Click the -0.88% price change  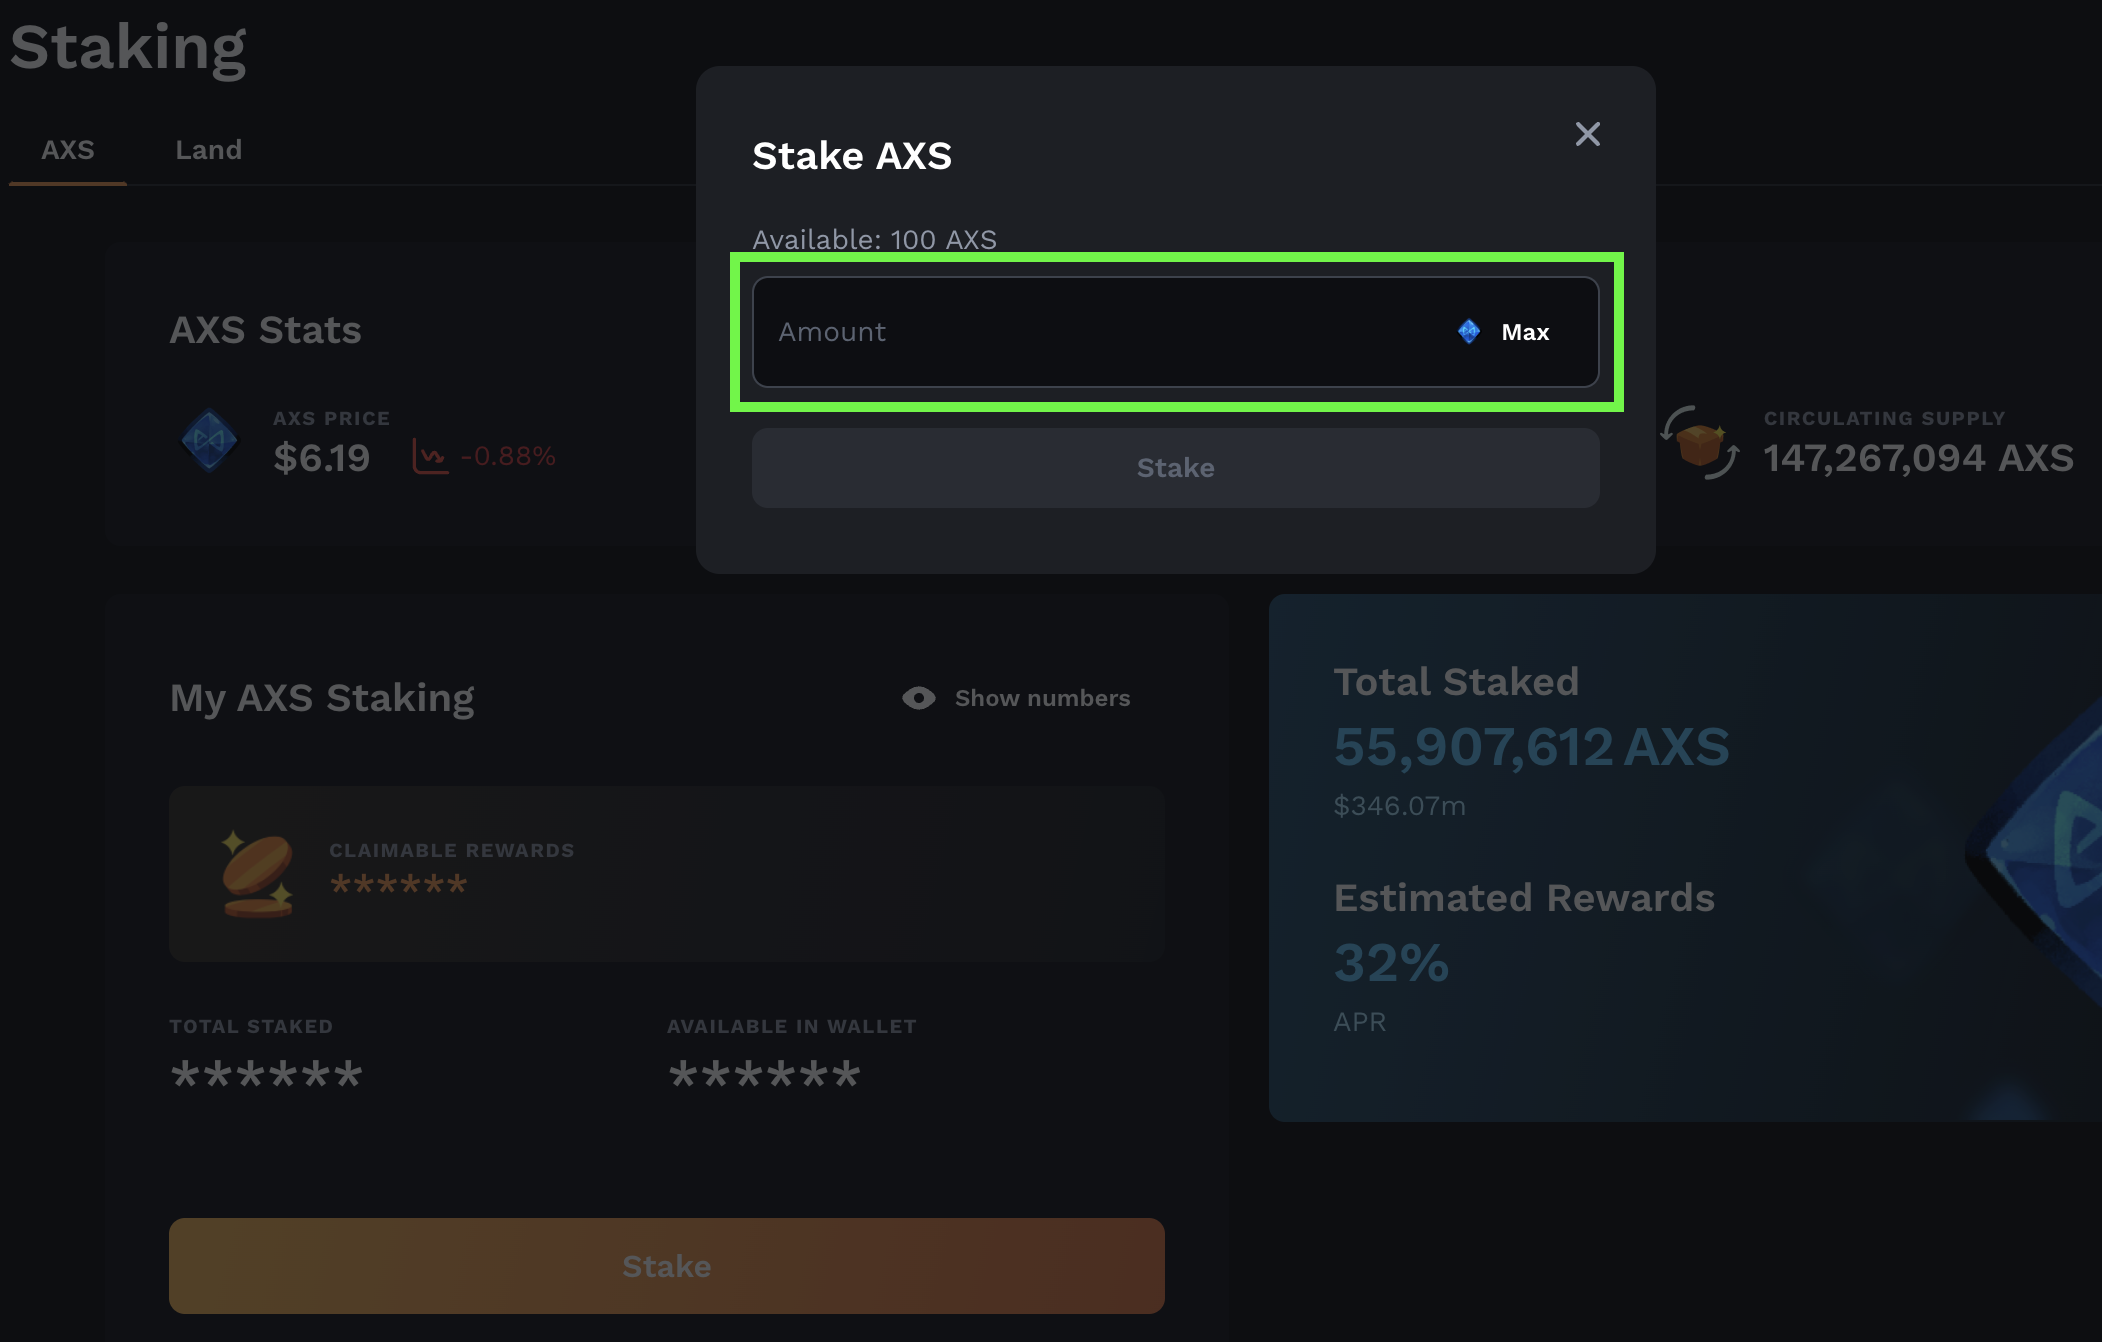click(x=507, y=456)
